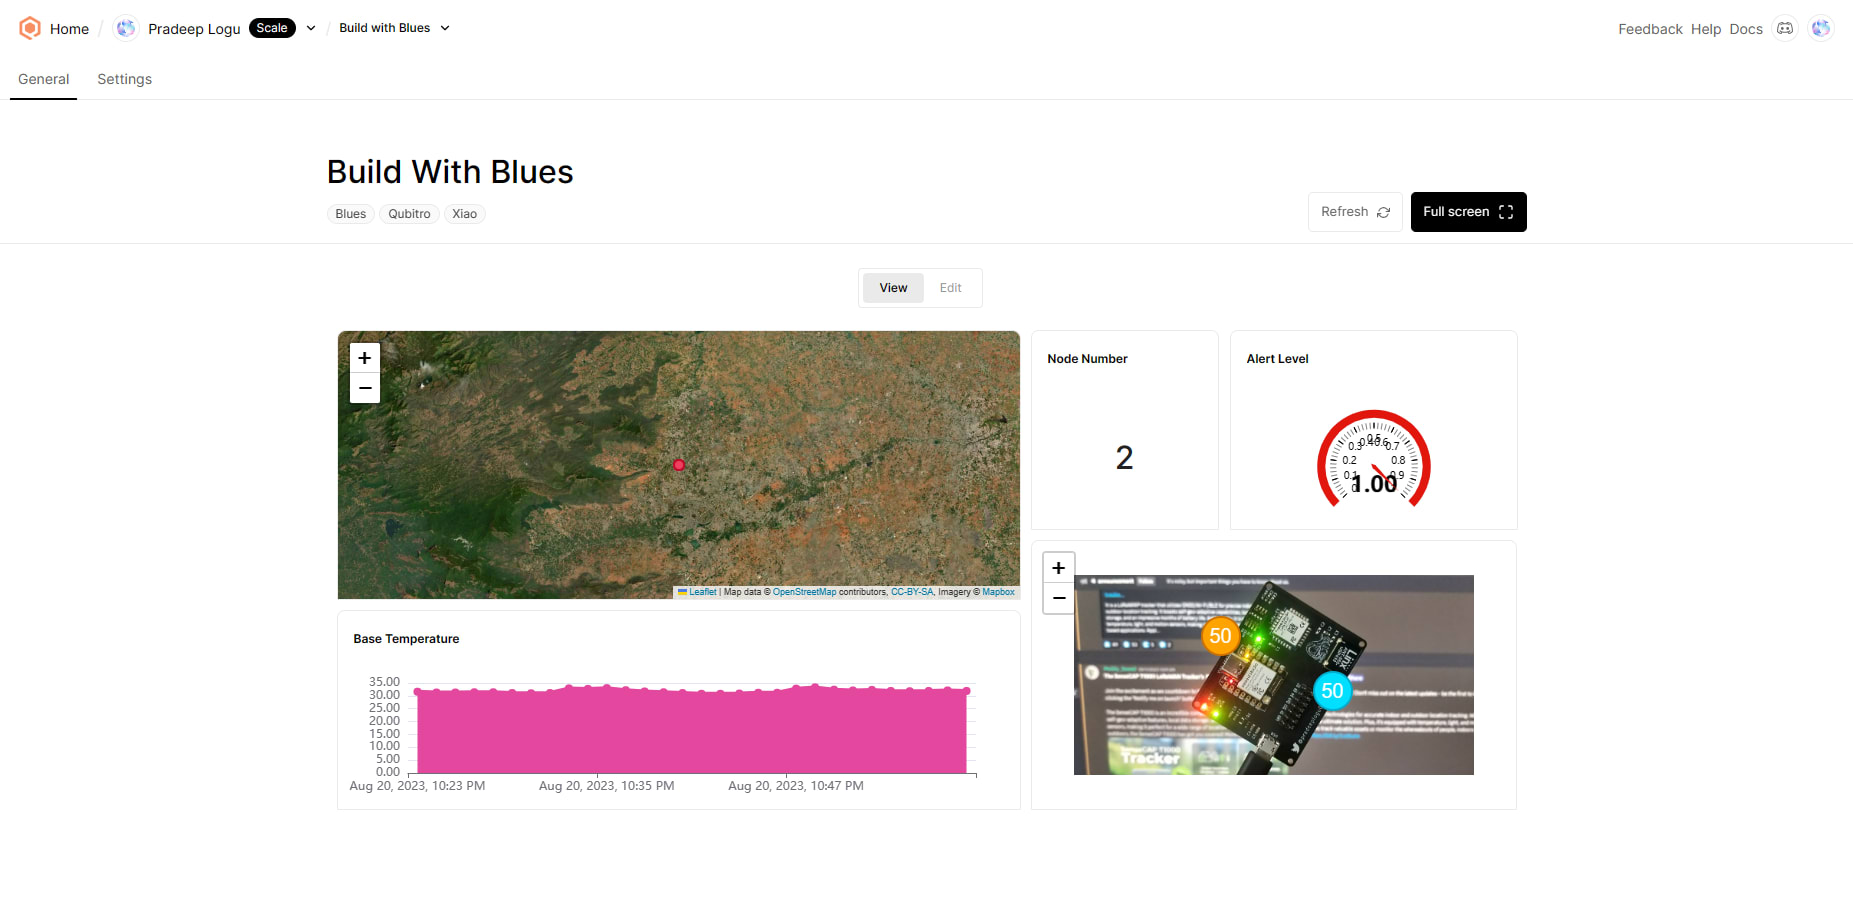The image size is (1853, 918).
Task: Click the Node Number value 2
Action: coord(1124,458)
